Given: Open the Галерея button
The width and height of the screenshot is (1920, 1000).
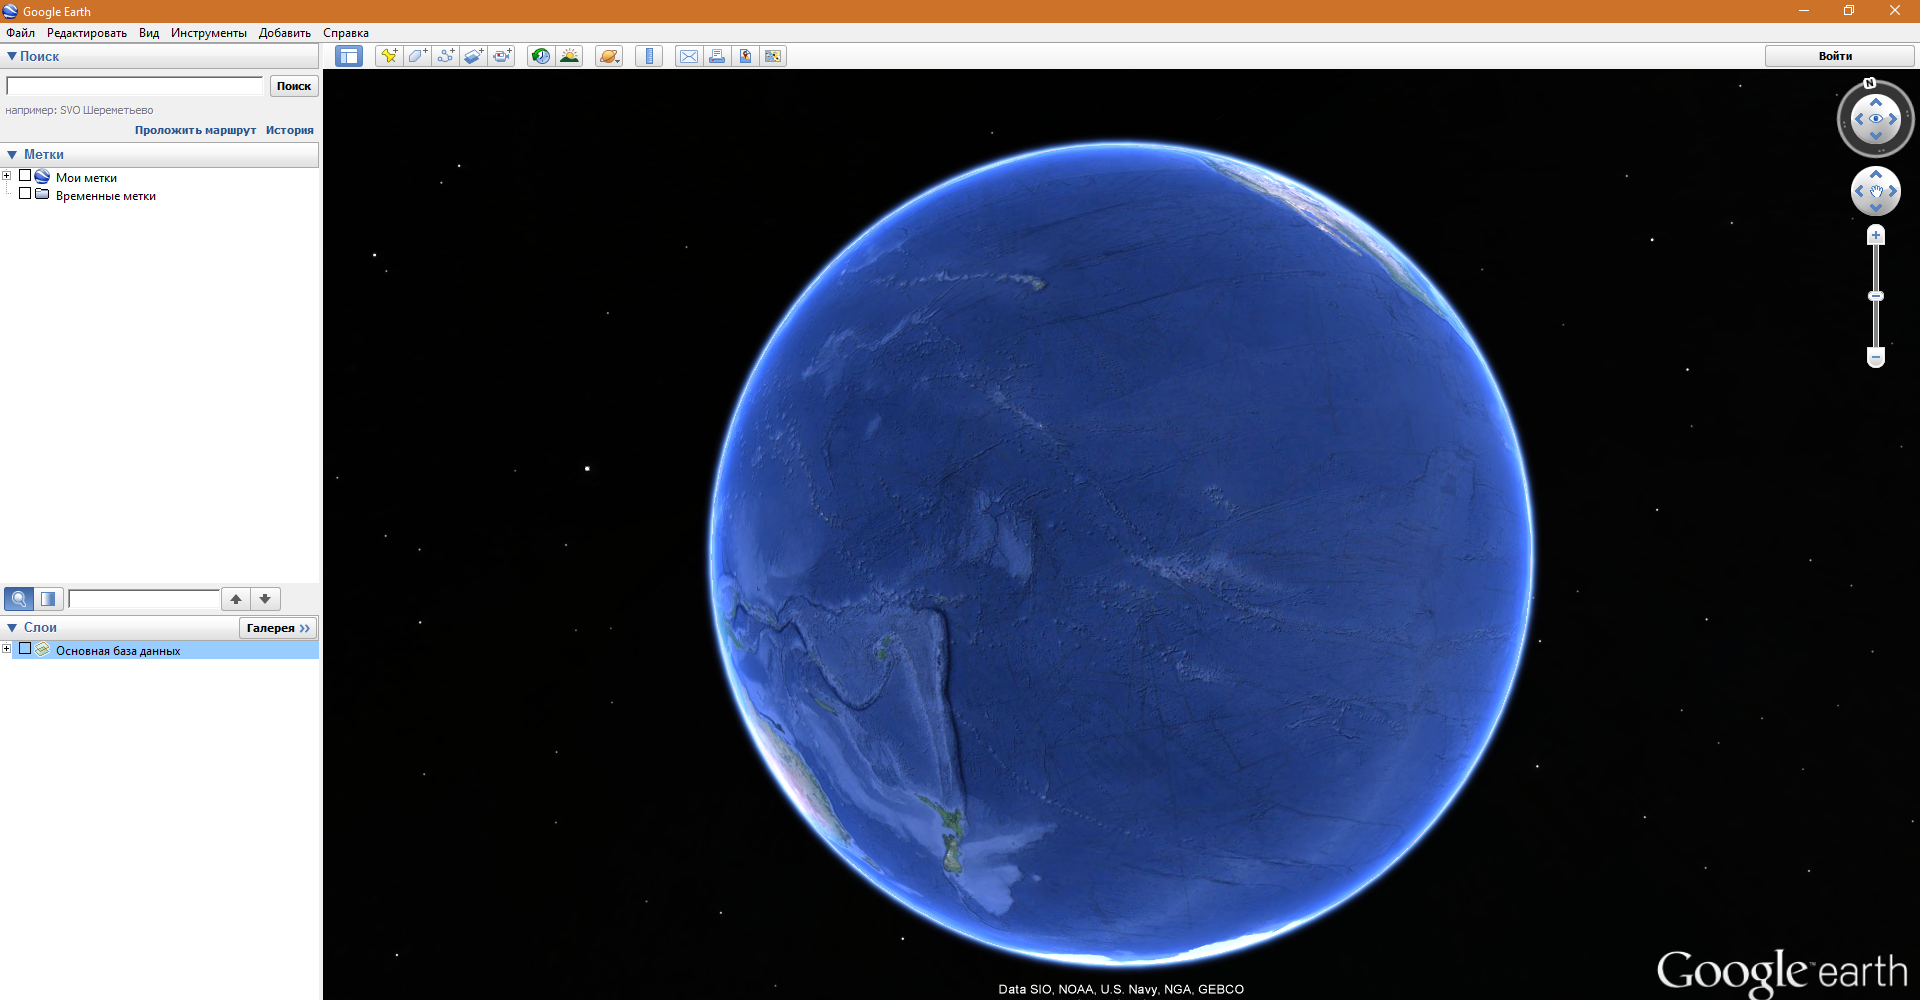Looking at the screenshot, I should pyautogui.click(x=278, y=628).
